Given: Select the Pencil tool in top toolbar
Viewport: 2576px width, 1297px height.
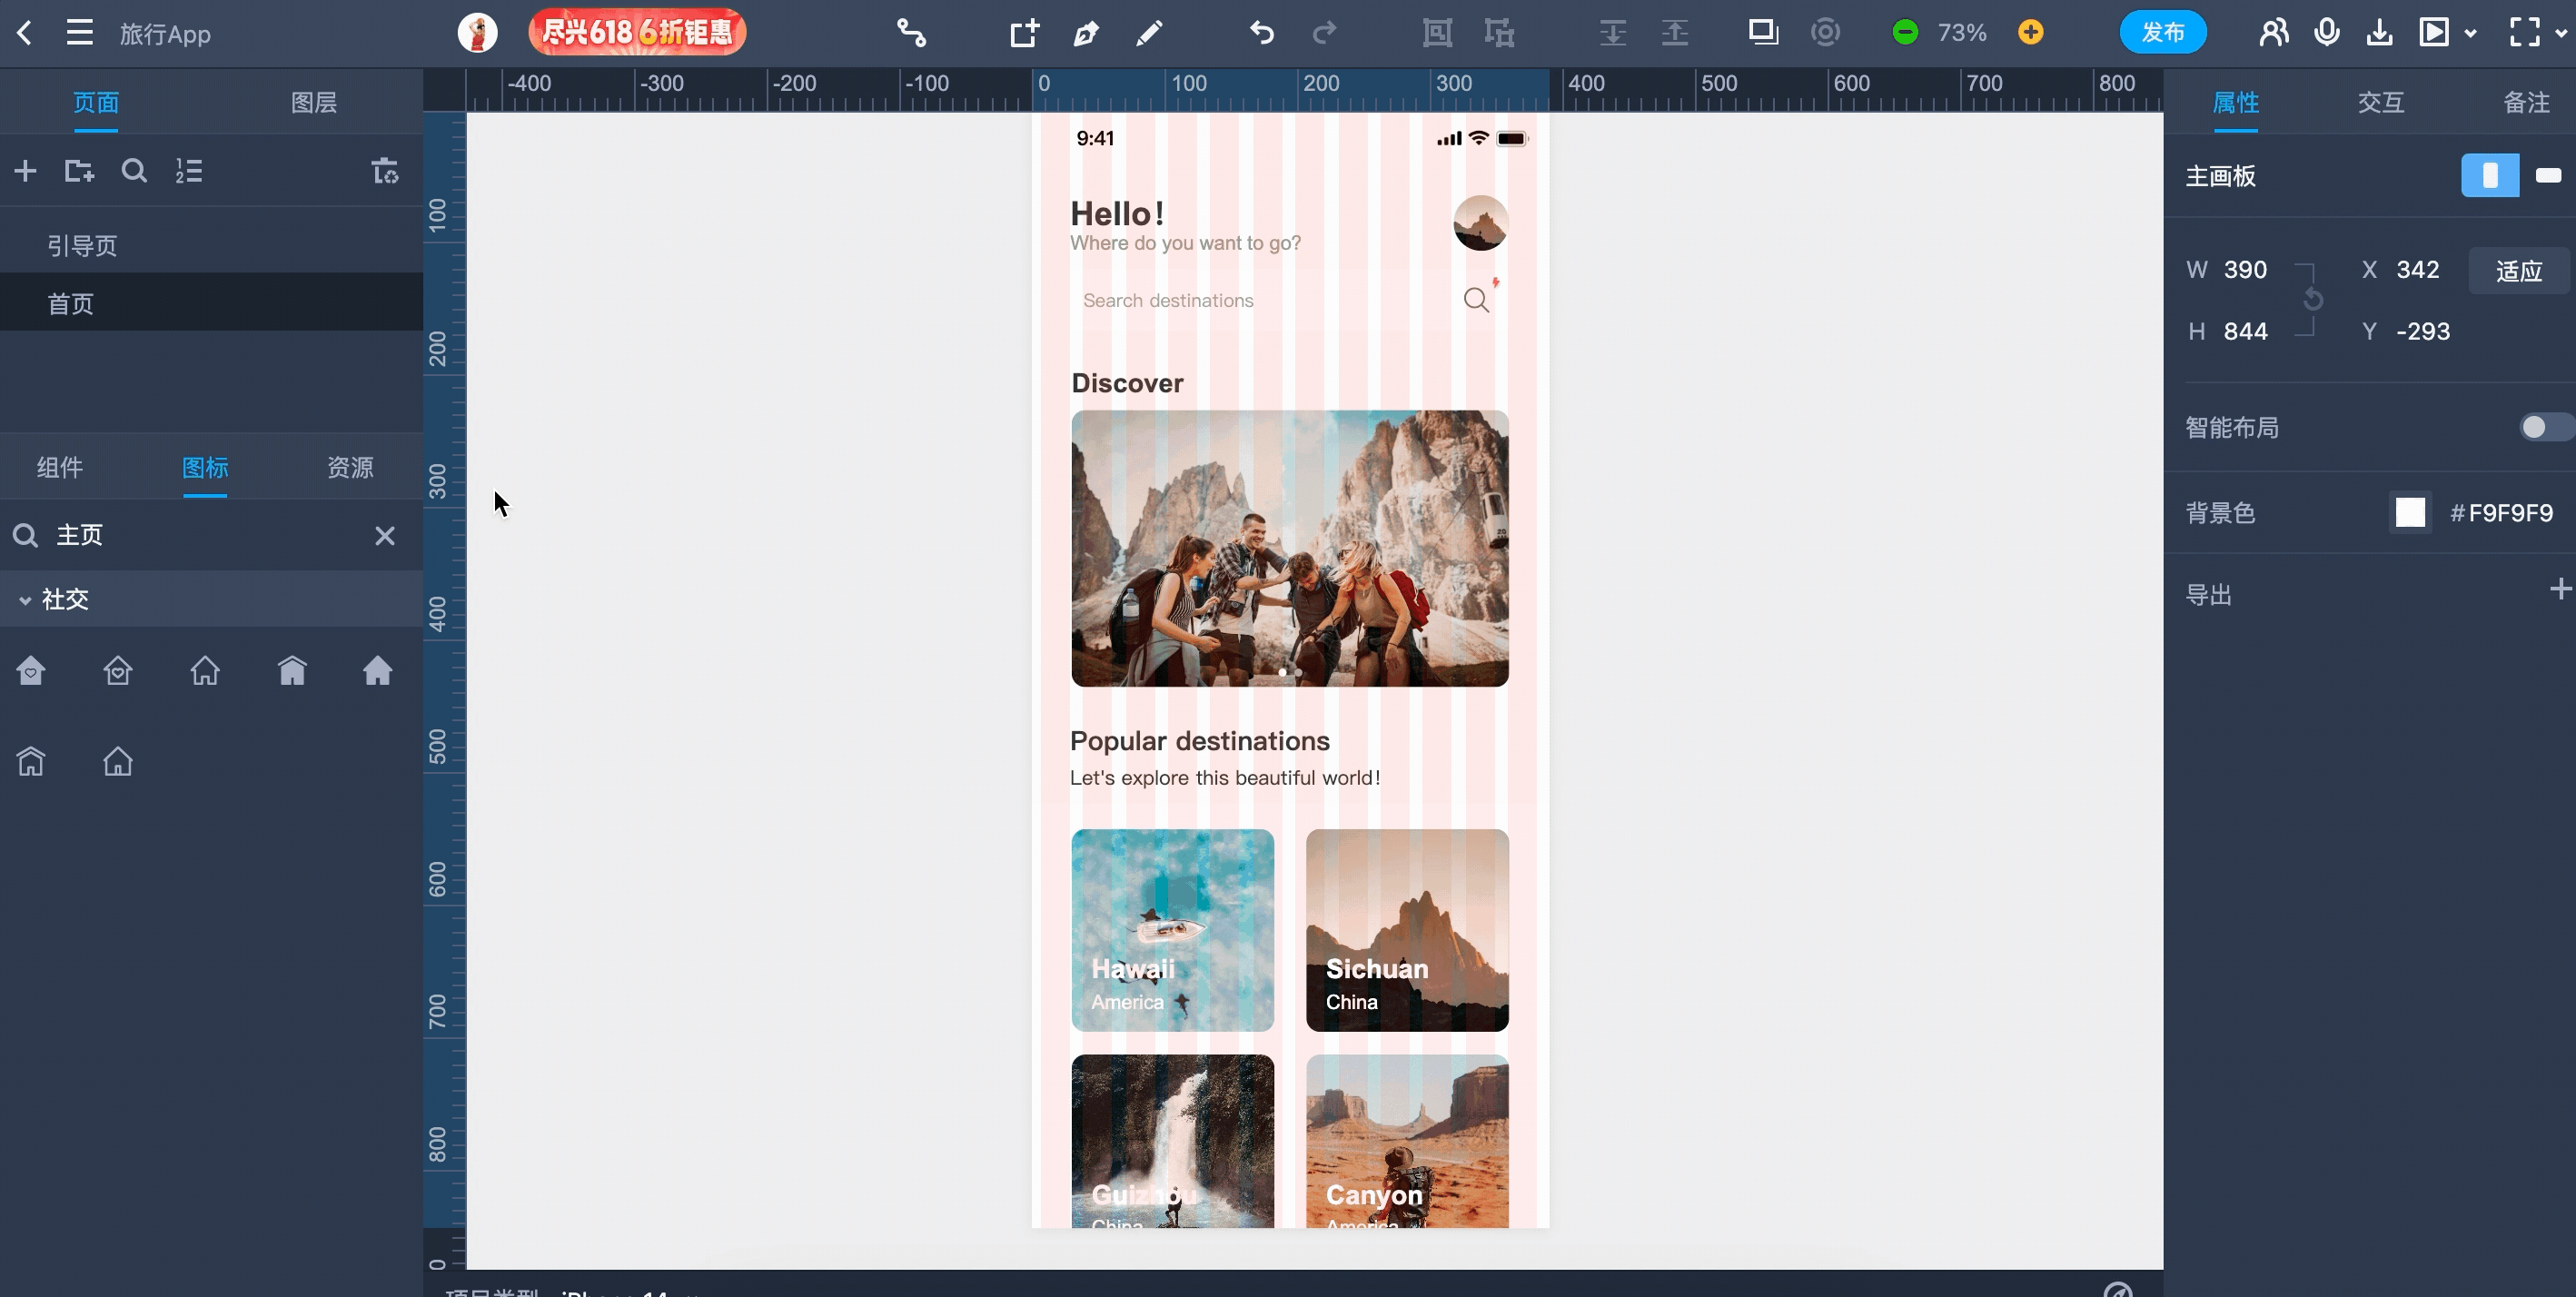Looking at the screenshot, I should (x=1149, y=33).
